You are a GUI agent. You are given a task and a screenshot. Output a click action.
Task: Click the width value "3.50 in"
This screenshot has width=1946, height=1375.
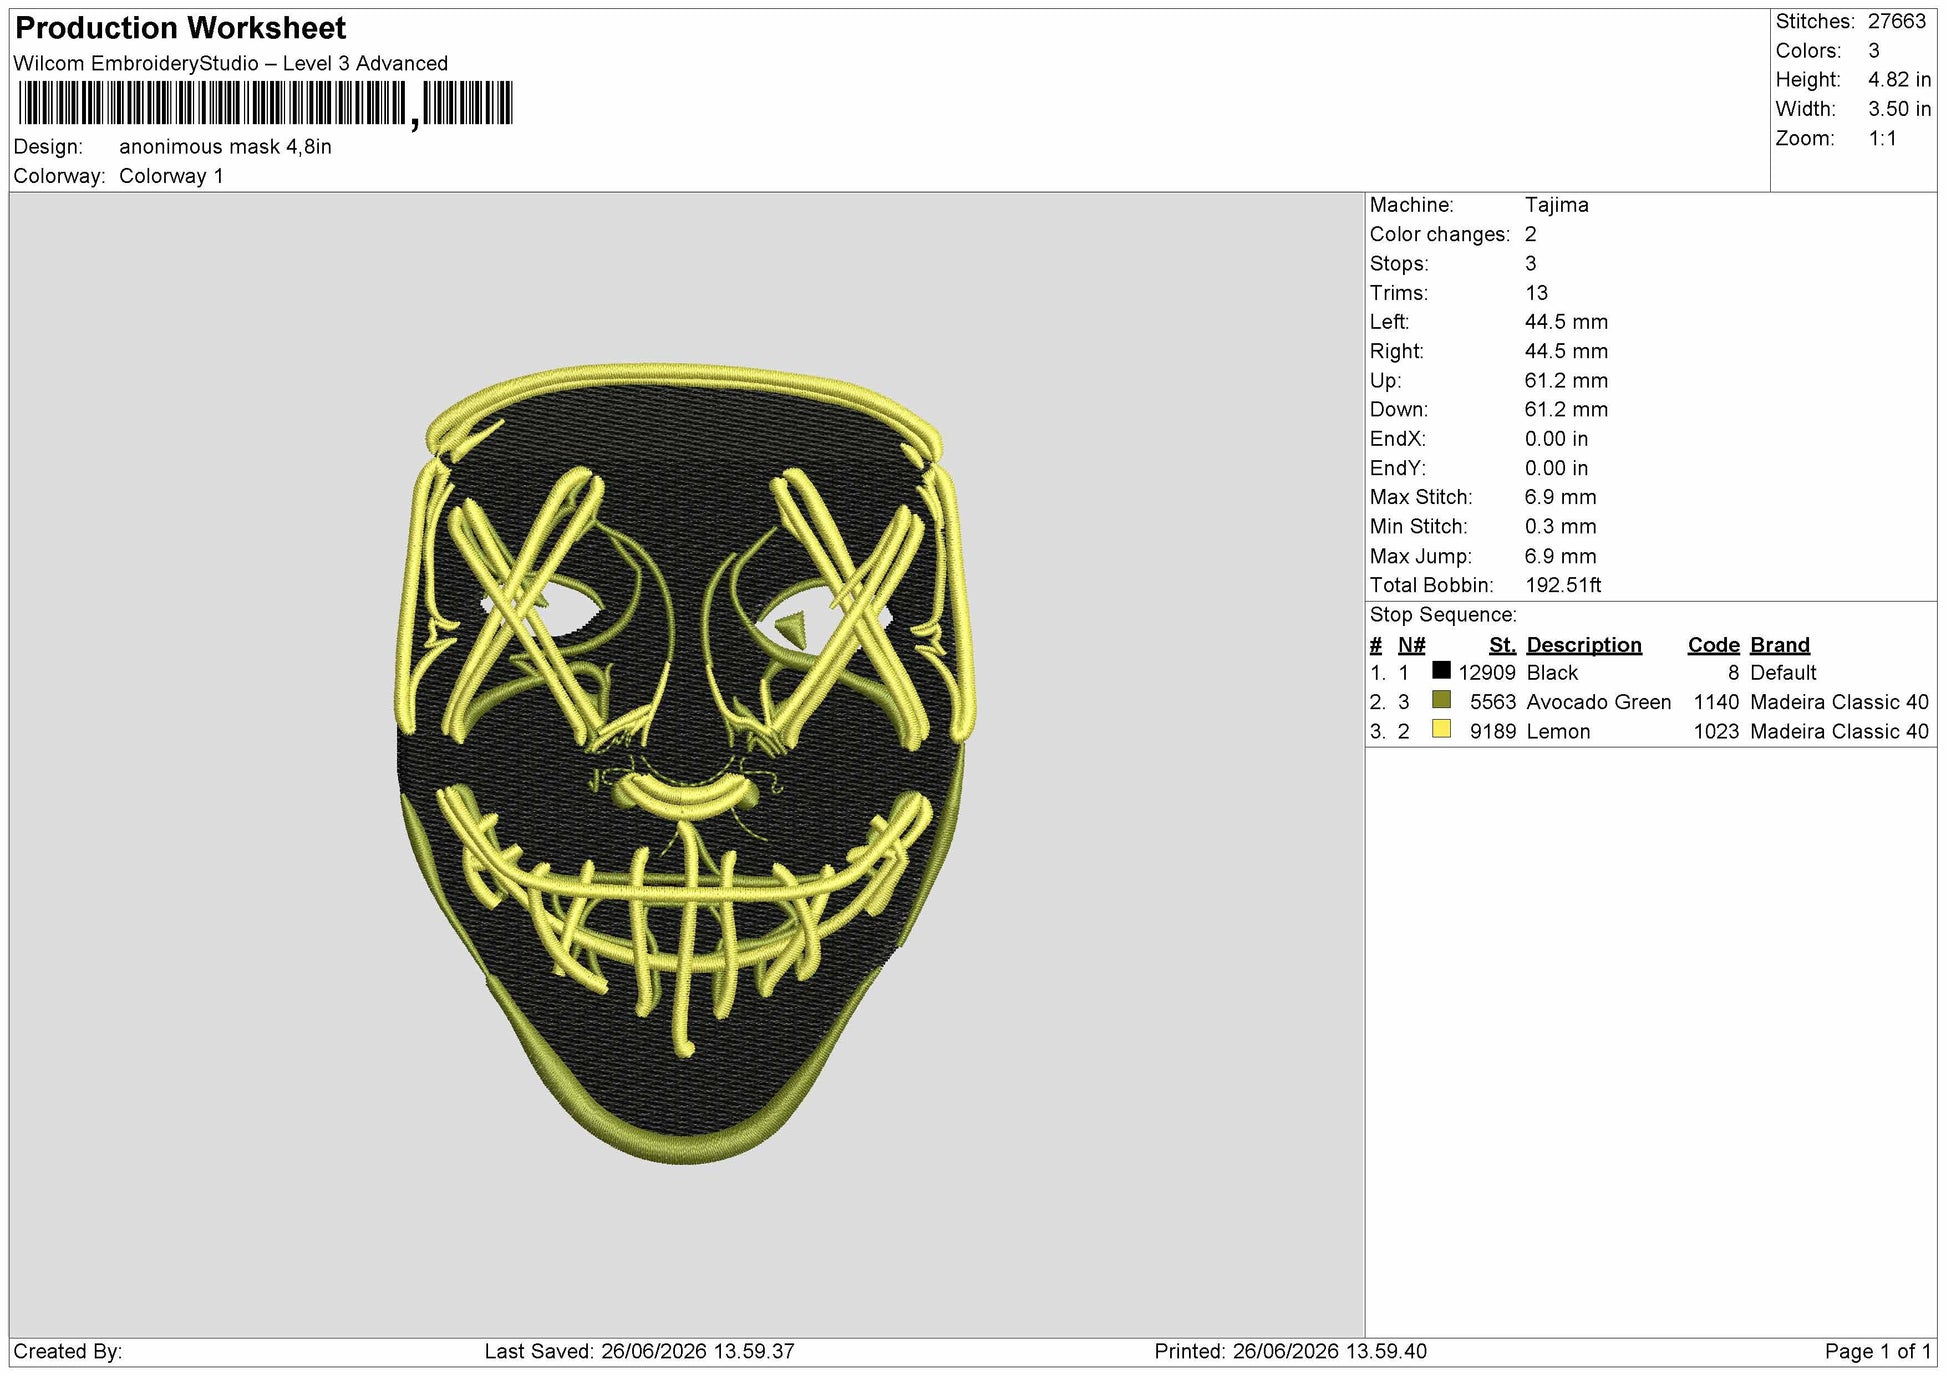[x=1900, y=109]
